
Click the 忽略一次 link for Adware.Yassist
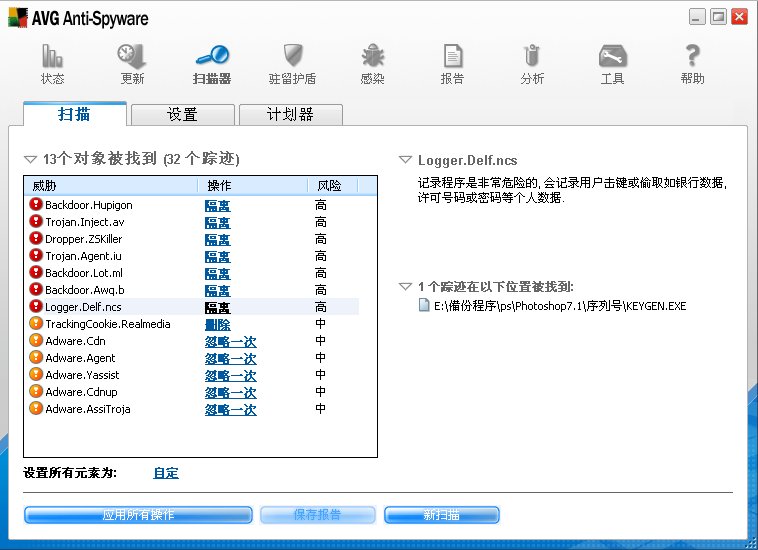pyautogui.click(x=231, y=376)
